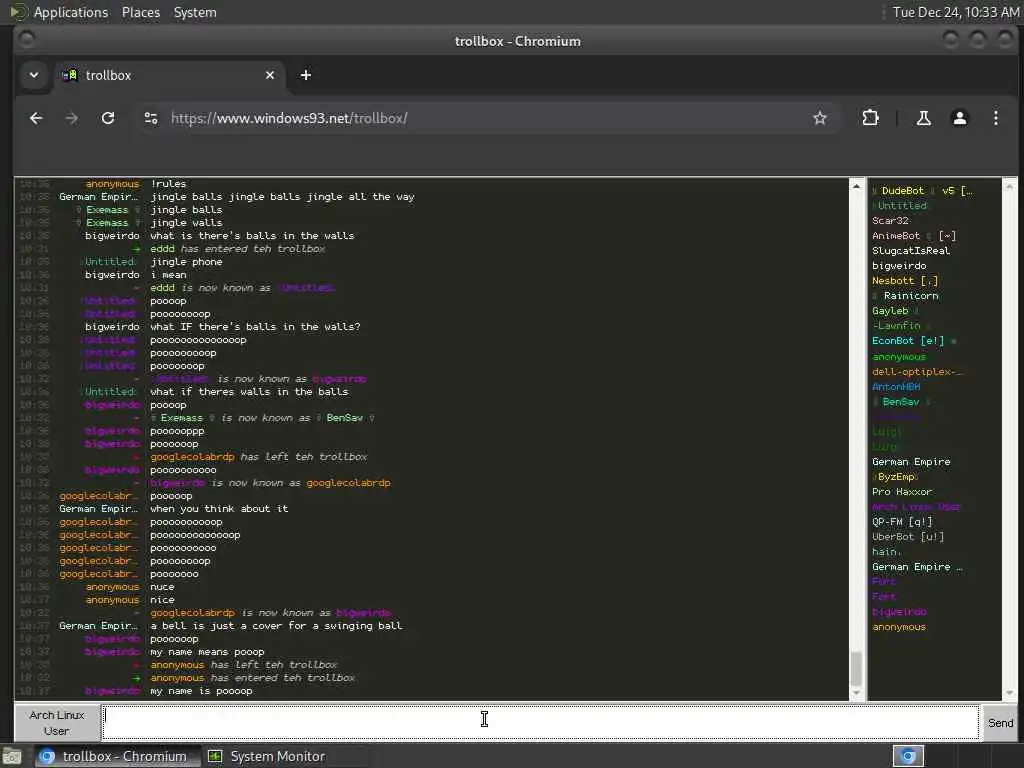The width and height of the screenshot is (1024, 768).
Task: Select hain. in the user list
Action: click(x=886, y=552)
